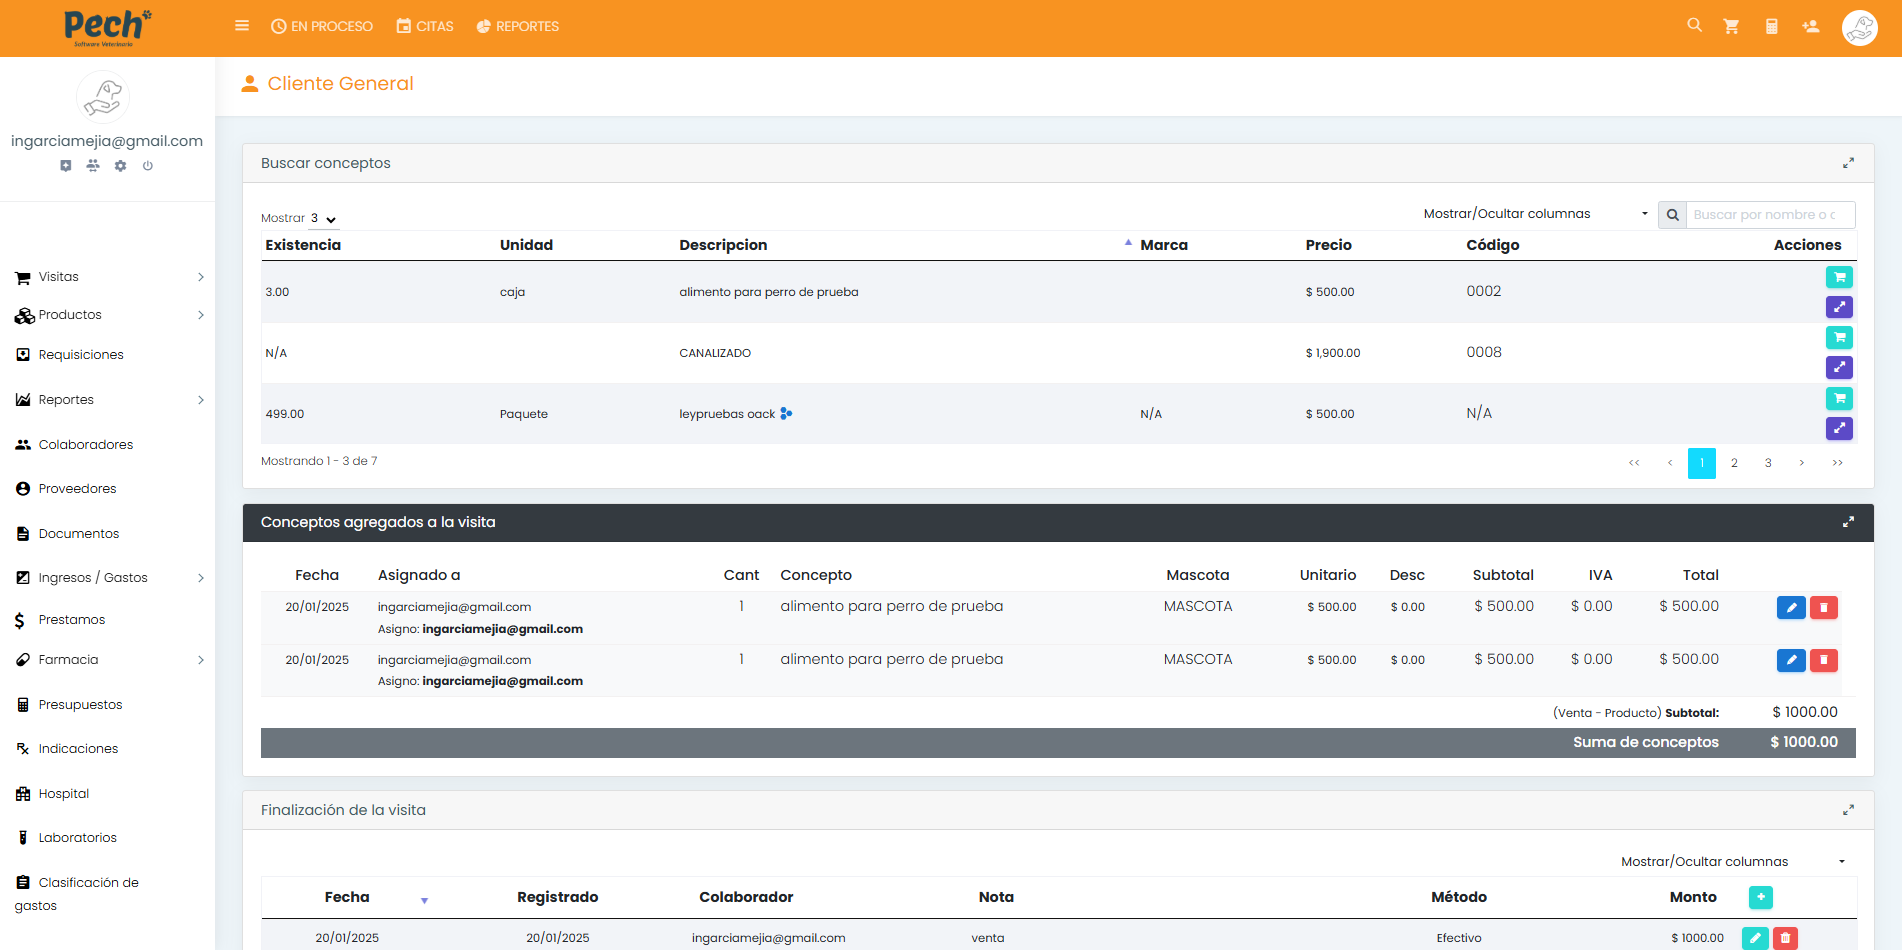Click the shopping cart icon in top bar
Viewport: 1902px width, 950px height.
(1731, 27)
